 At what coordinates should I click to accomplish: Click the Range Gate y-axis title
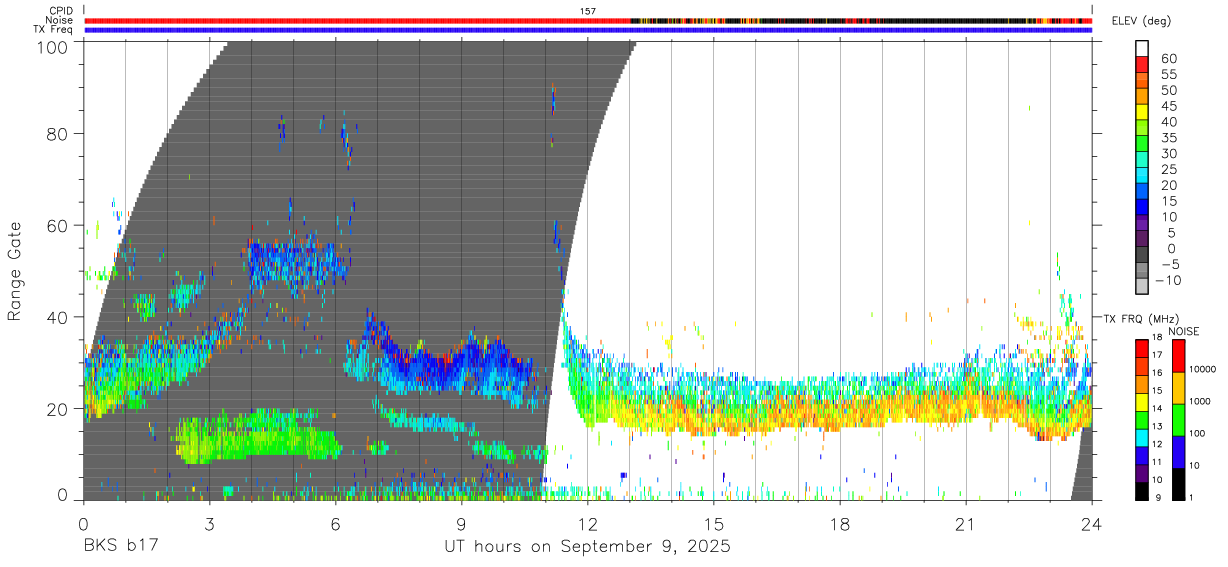point(15,270)
